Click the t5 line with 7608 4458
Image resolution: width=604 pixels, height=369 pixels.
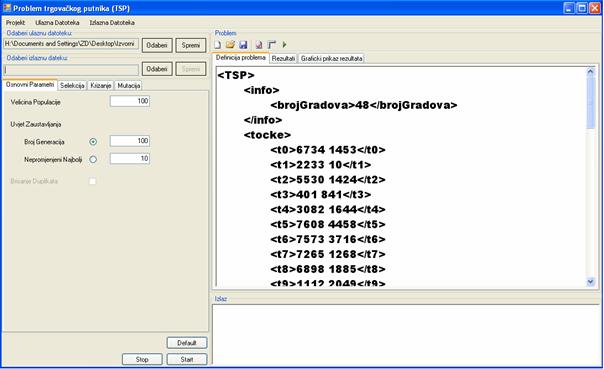(x=328, y=225)
